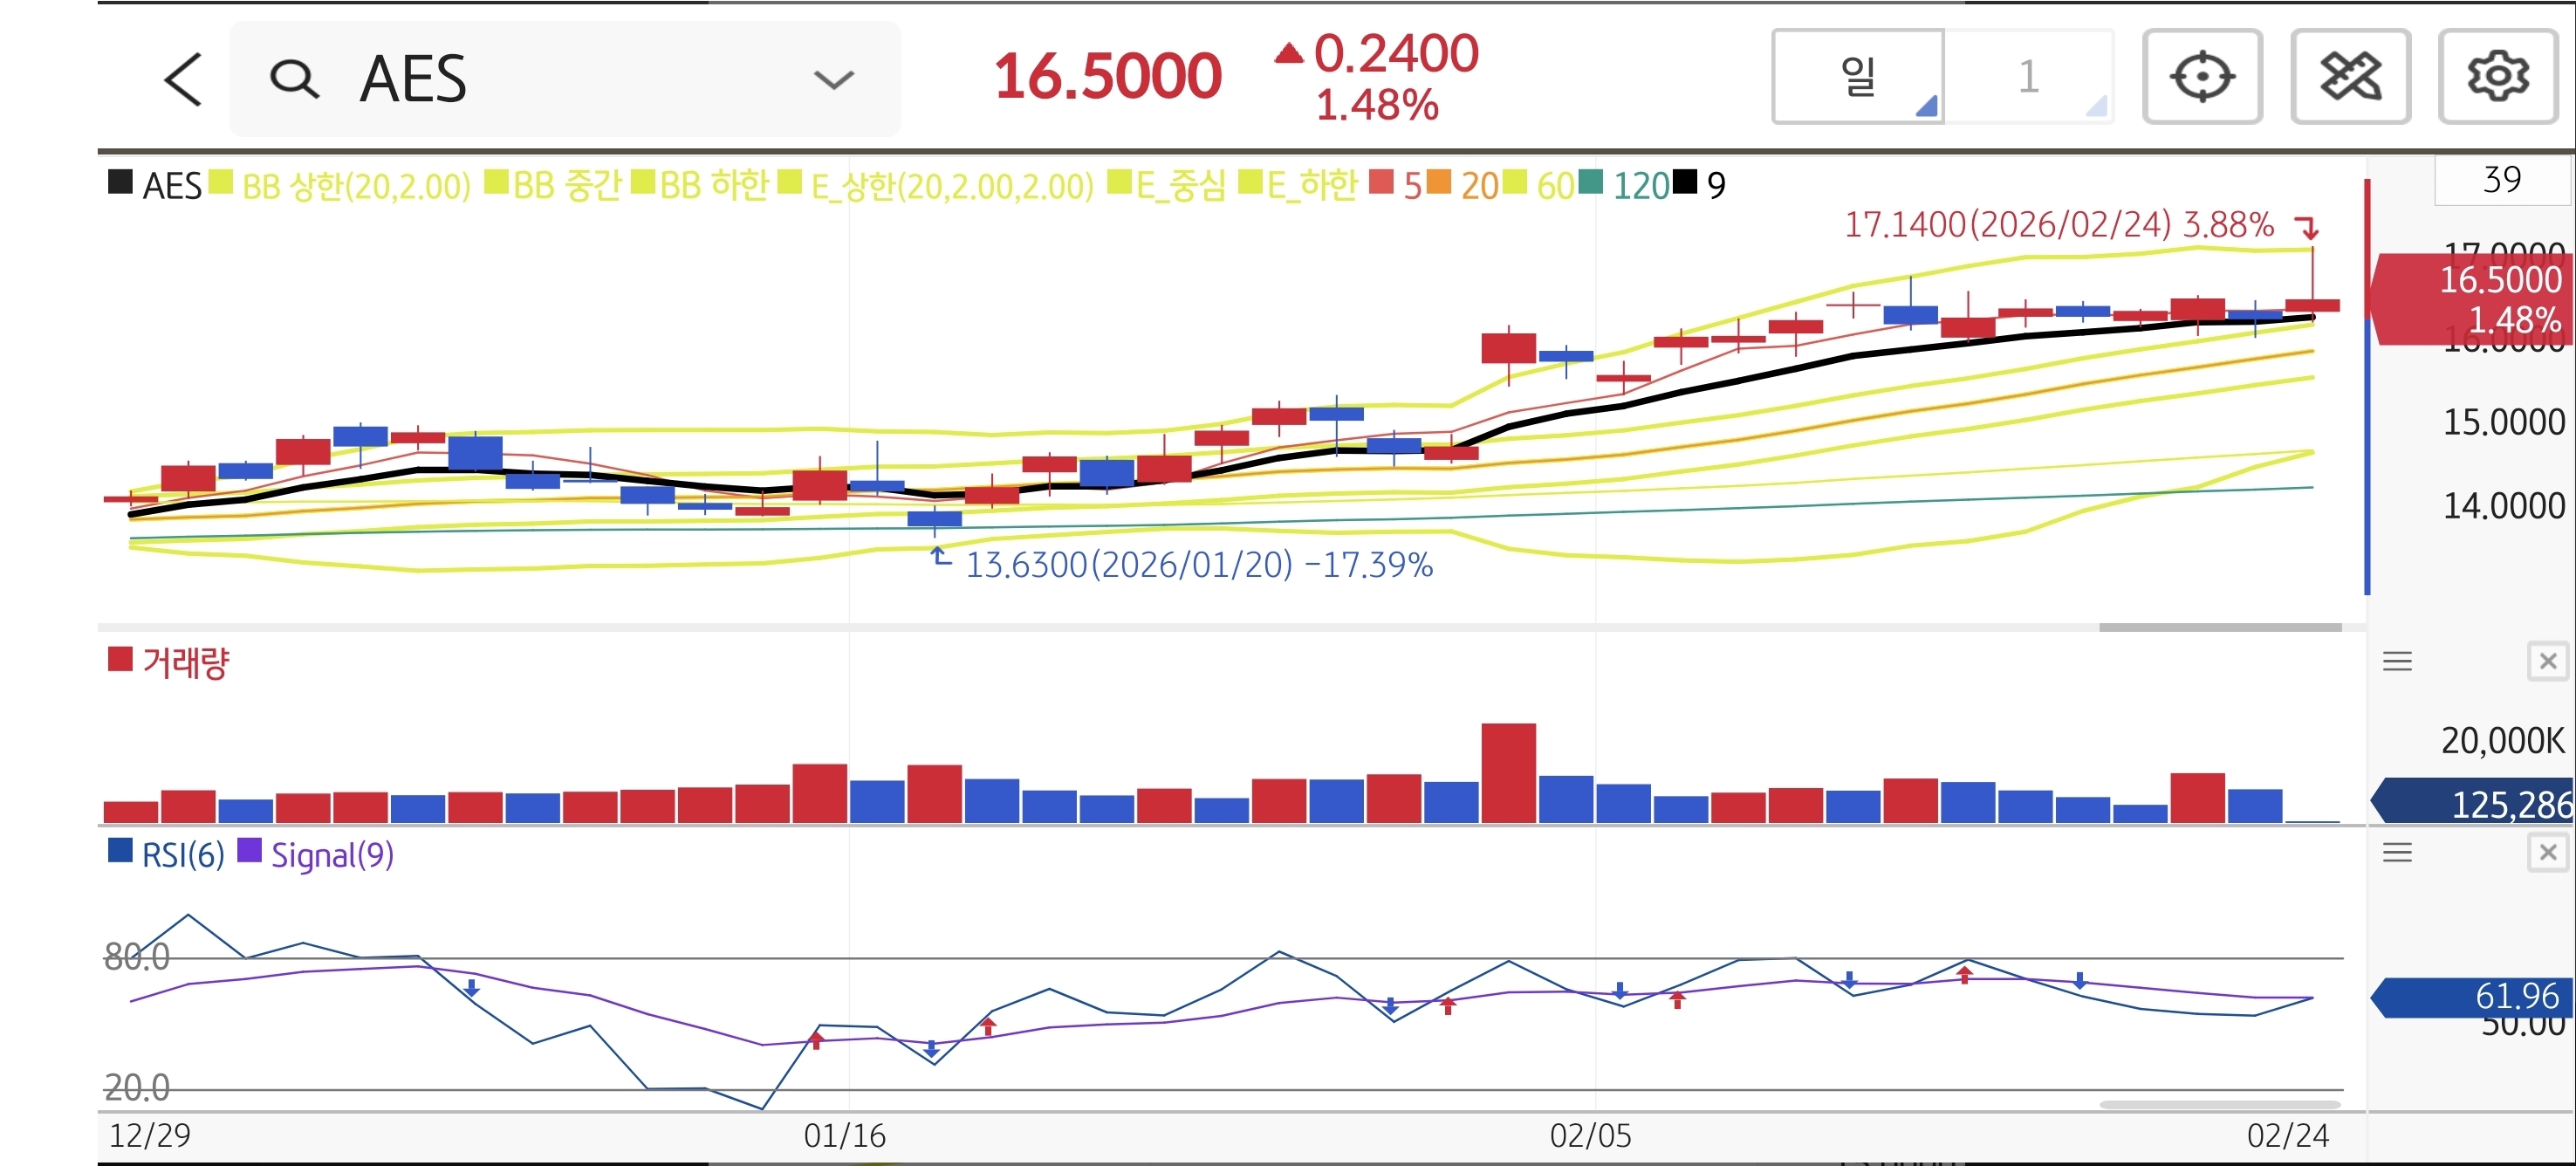Close the RSI indicator panel
This screenshot has height=1166, width=2576.
(x=2547, y=852)
